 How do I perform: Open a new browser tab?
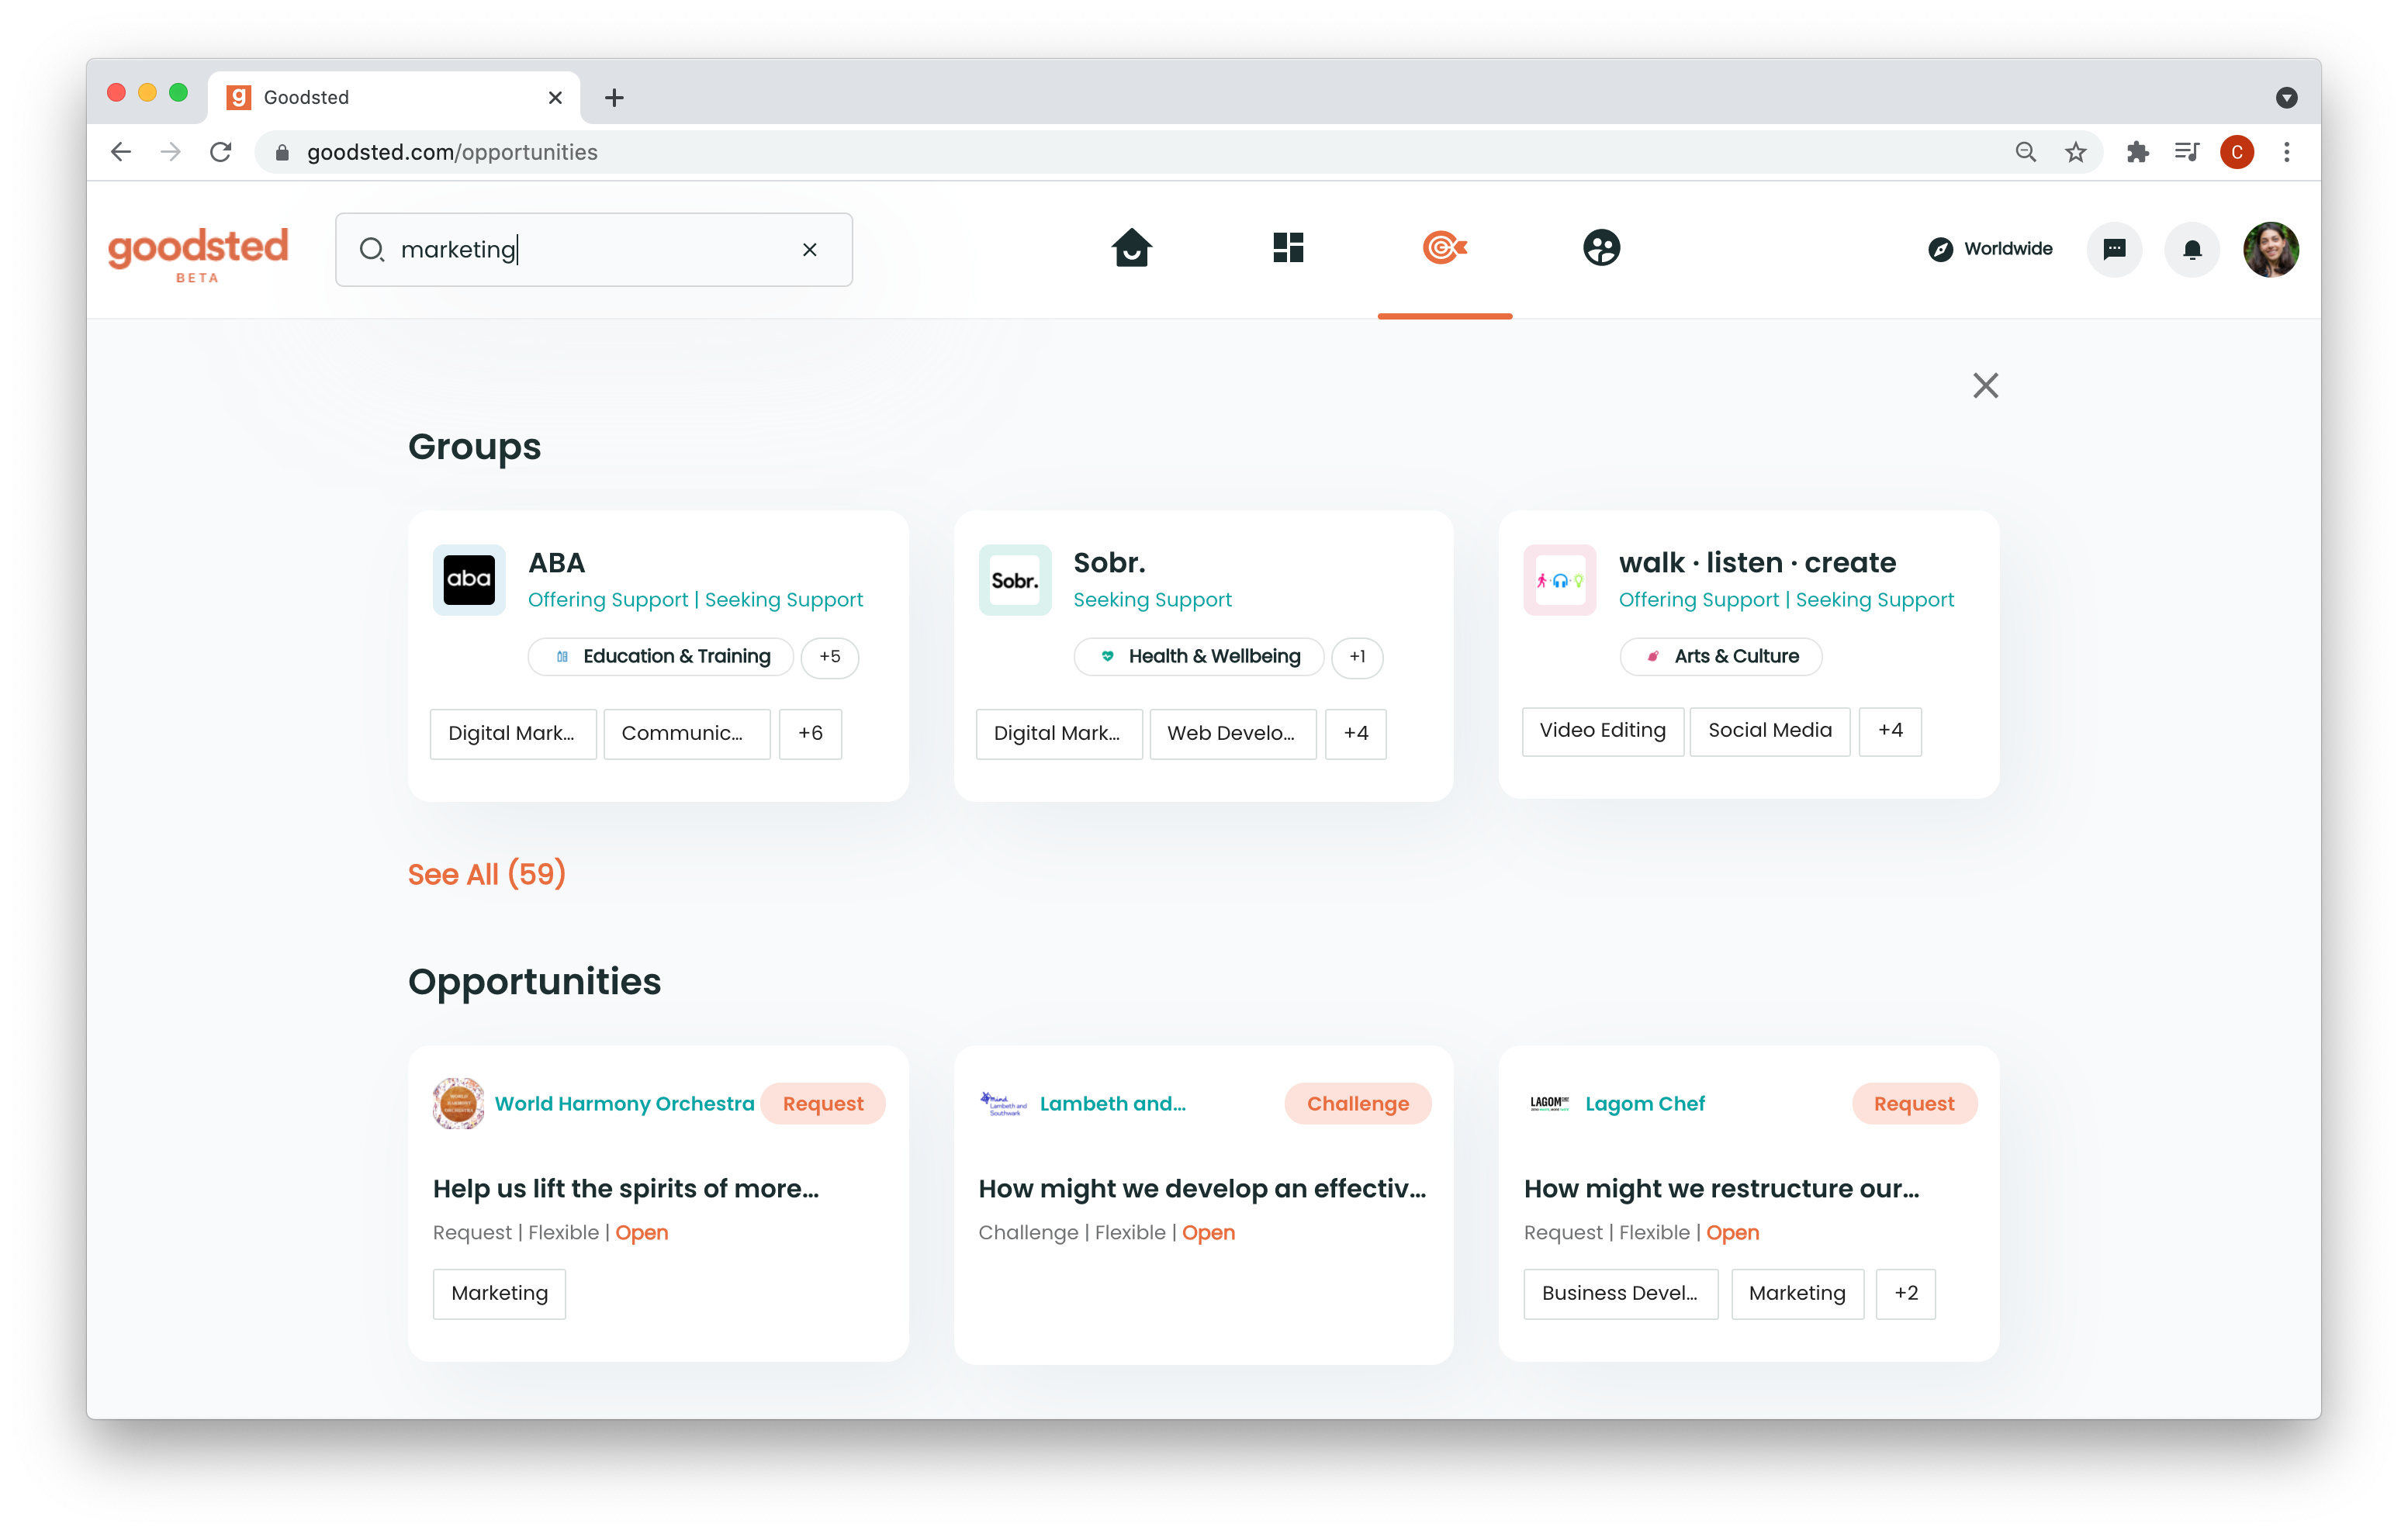pos(614,98)
